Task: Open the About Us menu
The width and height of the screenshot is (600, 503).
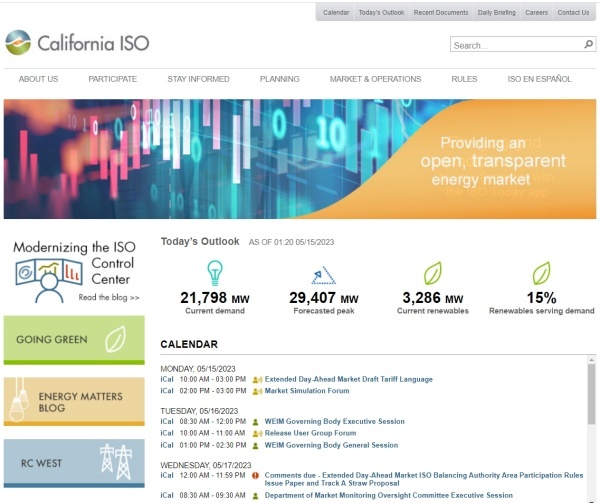Action: (x=38, y=79)
